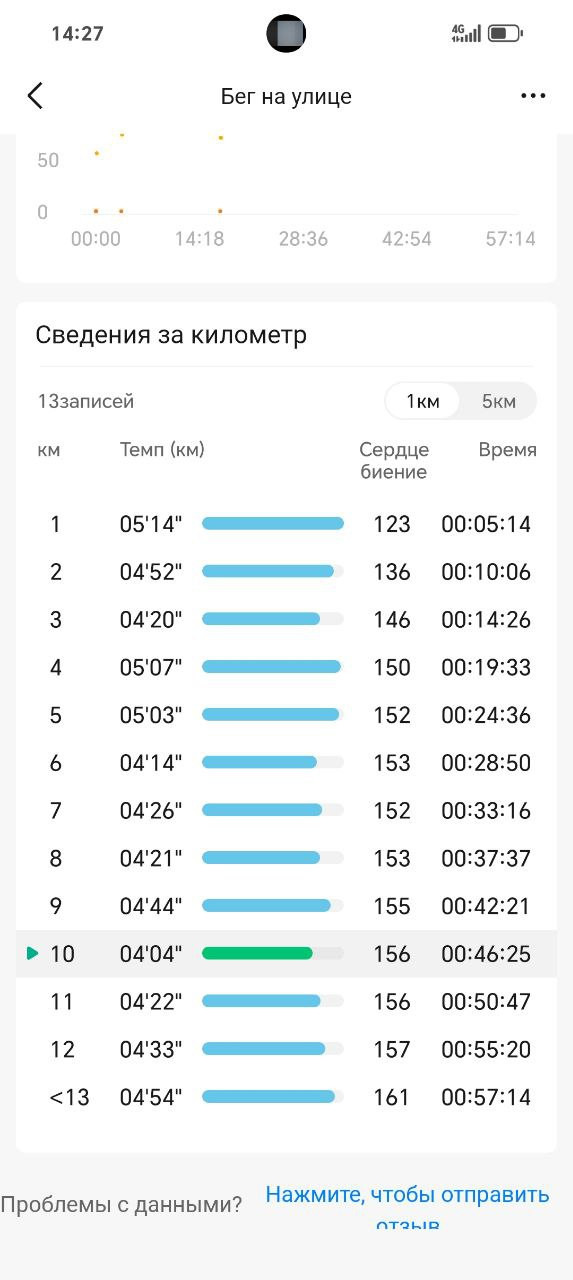Select the kilometer 1 row with 05'14" pace
573x1280 pixels.
point(286,524)
